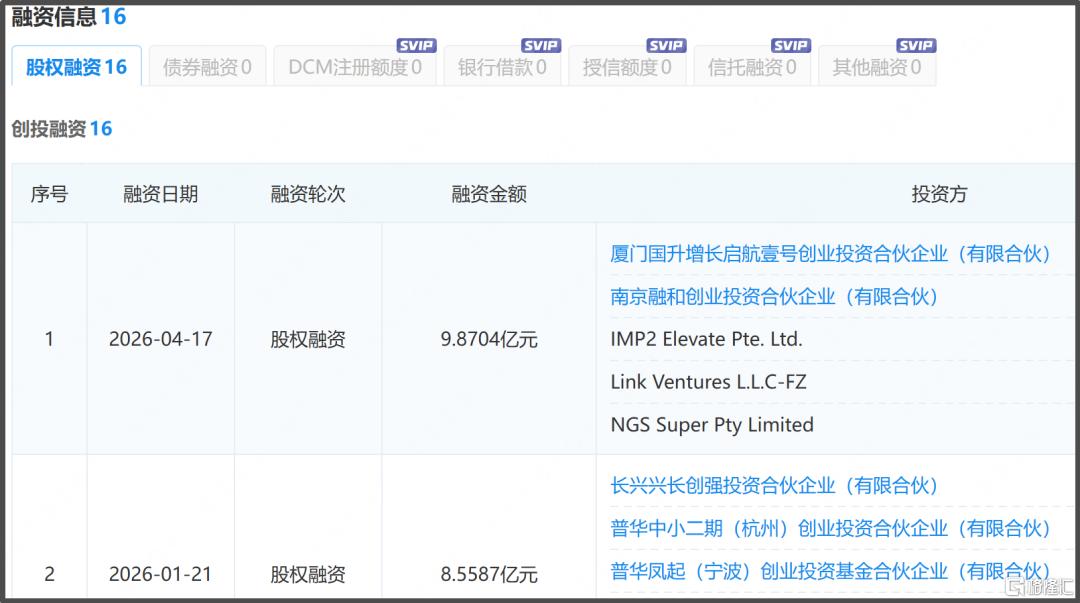Click the 融资轮次 column header

pos(308,194)
